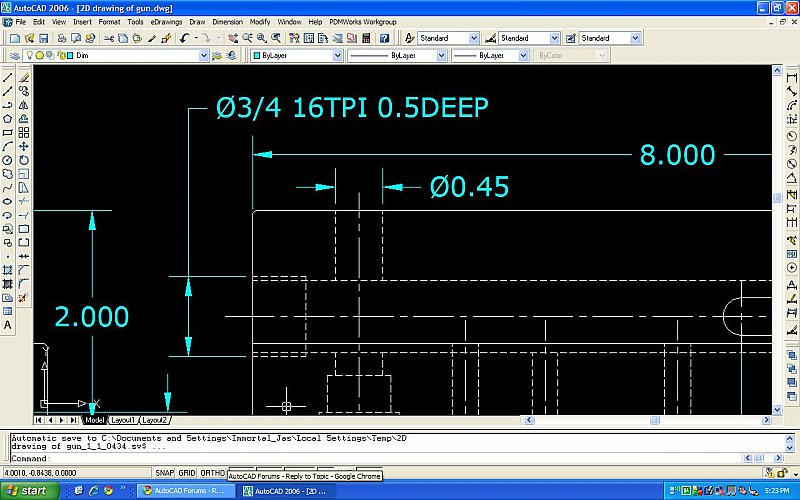Click the Save icon in toolbar
The image size is (800, 500).
(x=43, y=38)
